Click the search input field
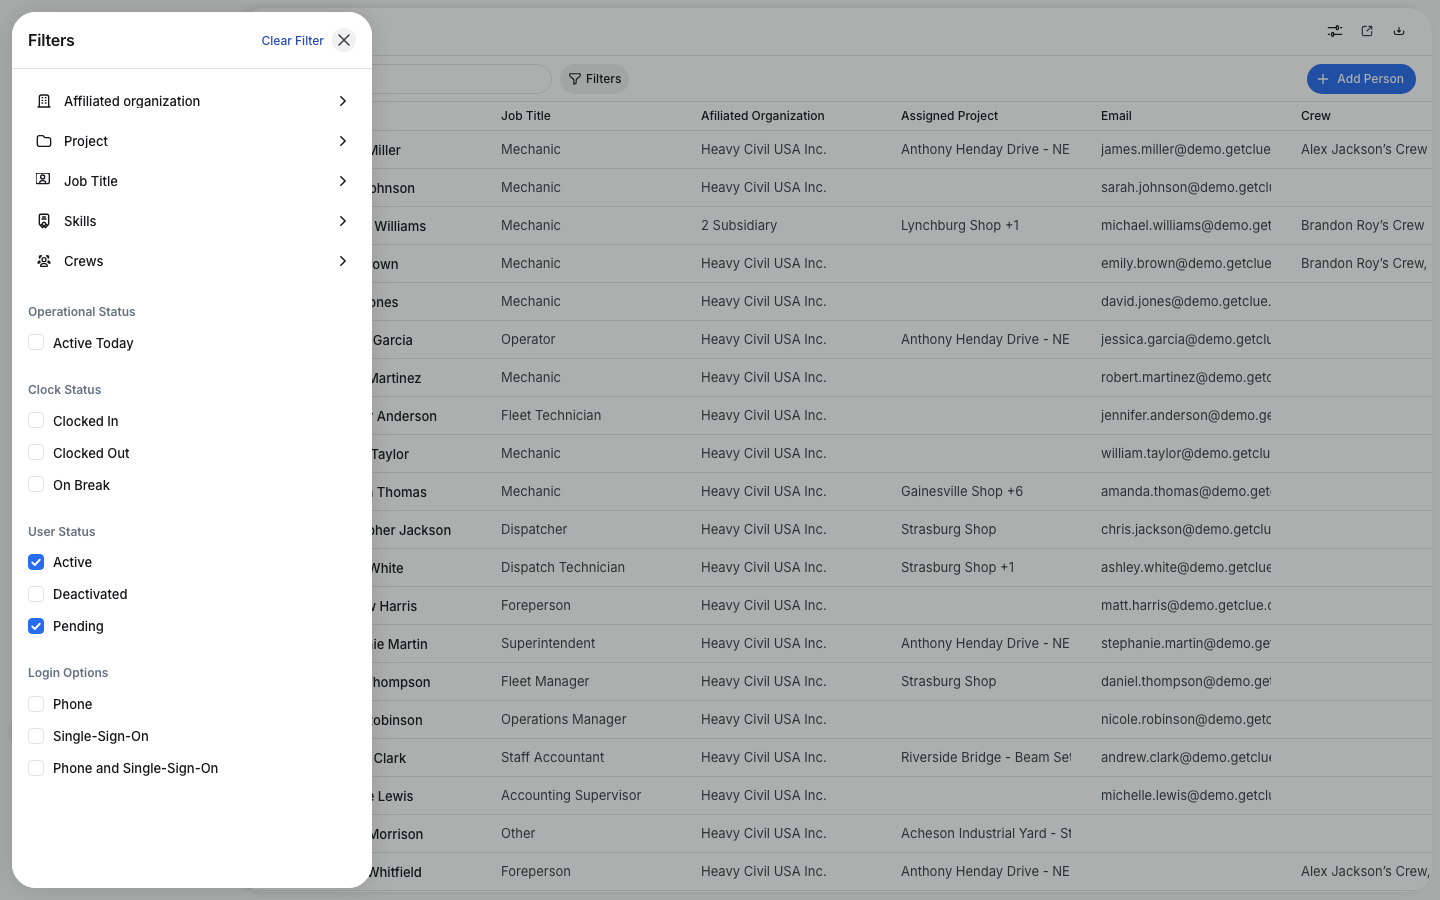This screenshot has height=900, width=1440. point(460,79)
